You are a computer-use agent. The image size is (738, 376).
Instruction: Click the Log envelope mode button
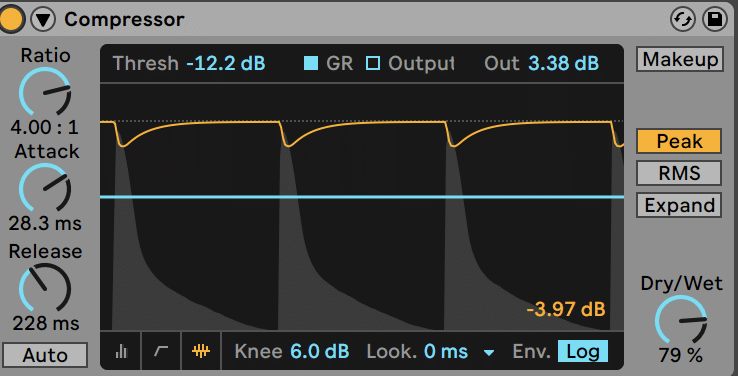583,352
